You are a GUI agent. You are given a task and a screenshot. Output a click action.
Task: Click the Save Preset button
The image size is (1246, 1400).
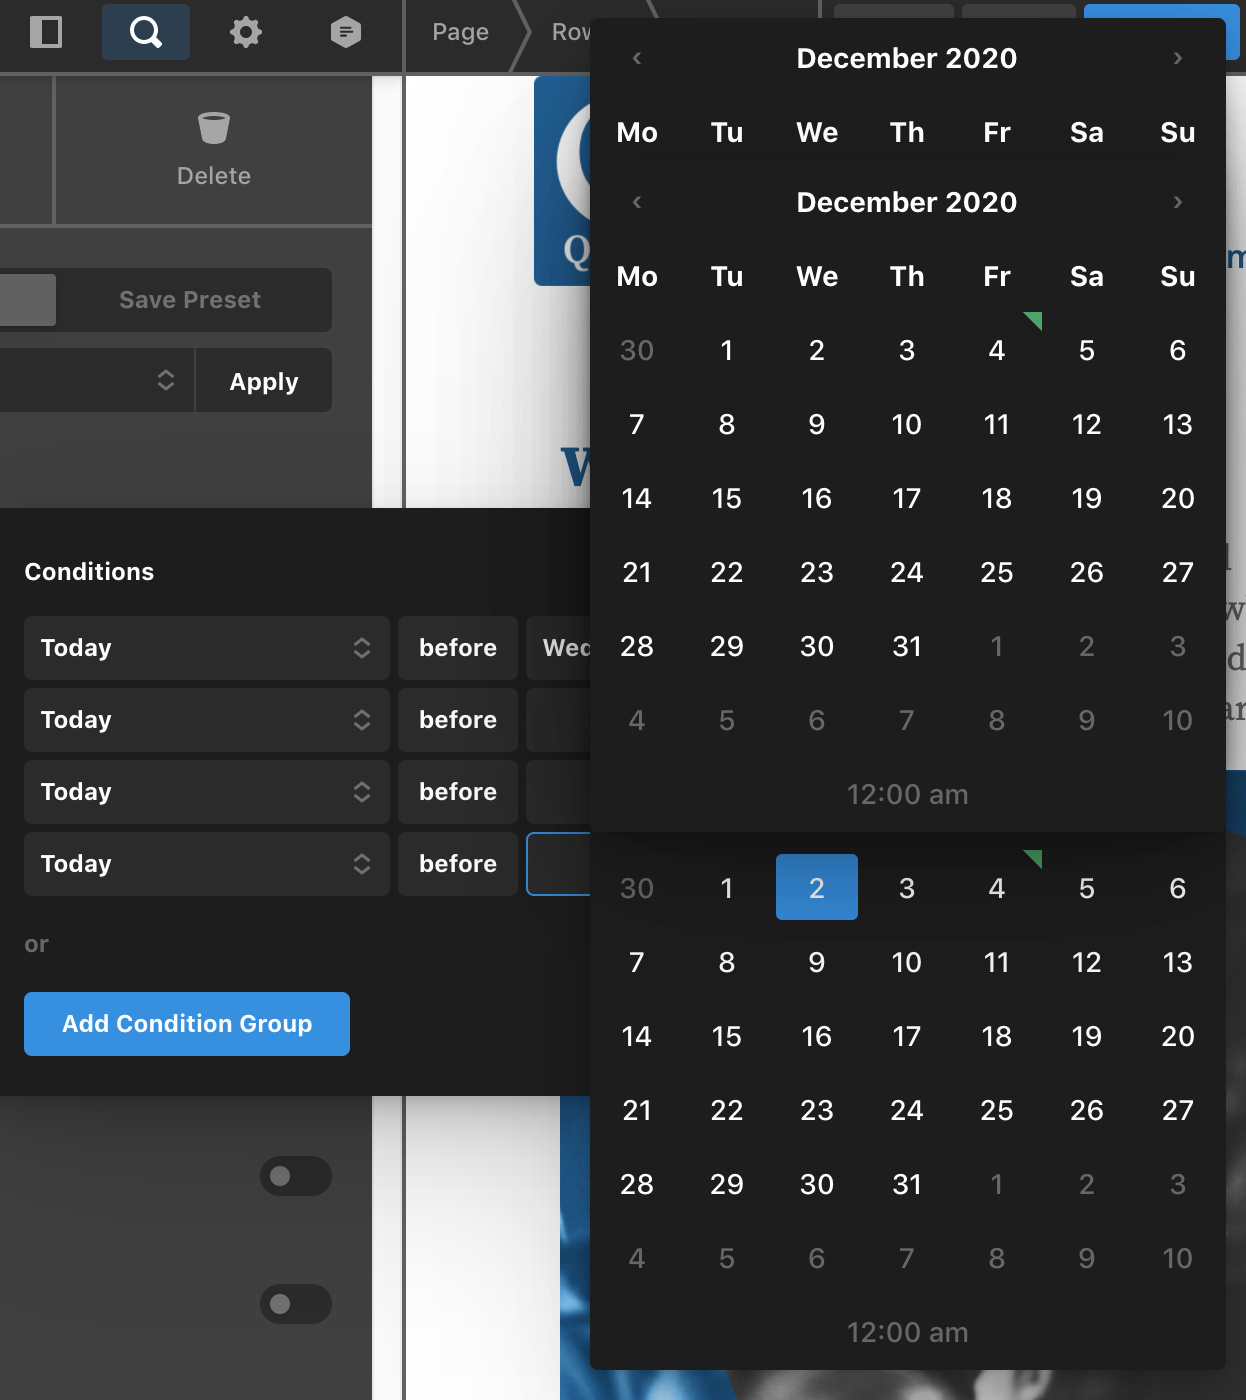(190, 300)
